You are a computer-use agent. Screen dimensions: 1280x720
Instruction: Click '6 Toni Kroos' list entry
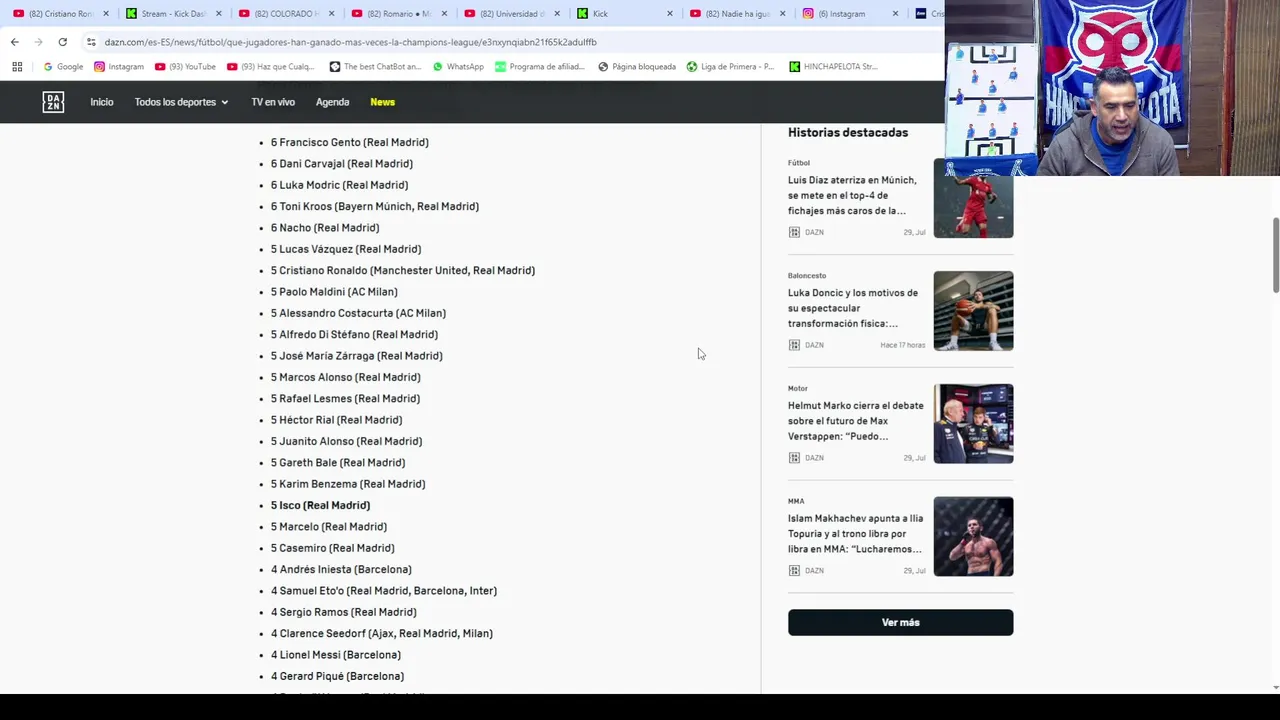(375, 206)
